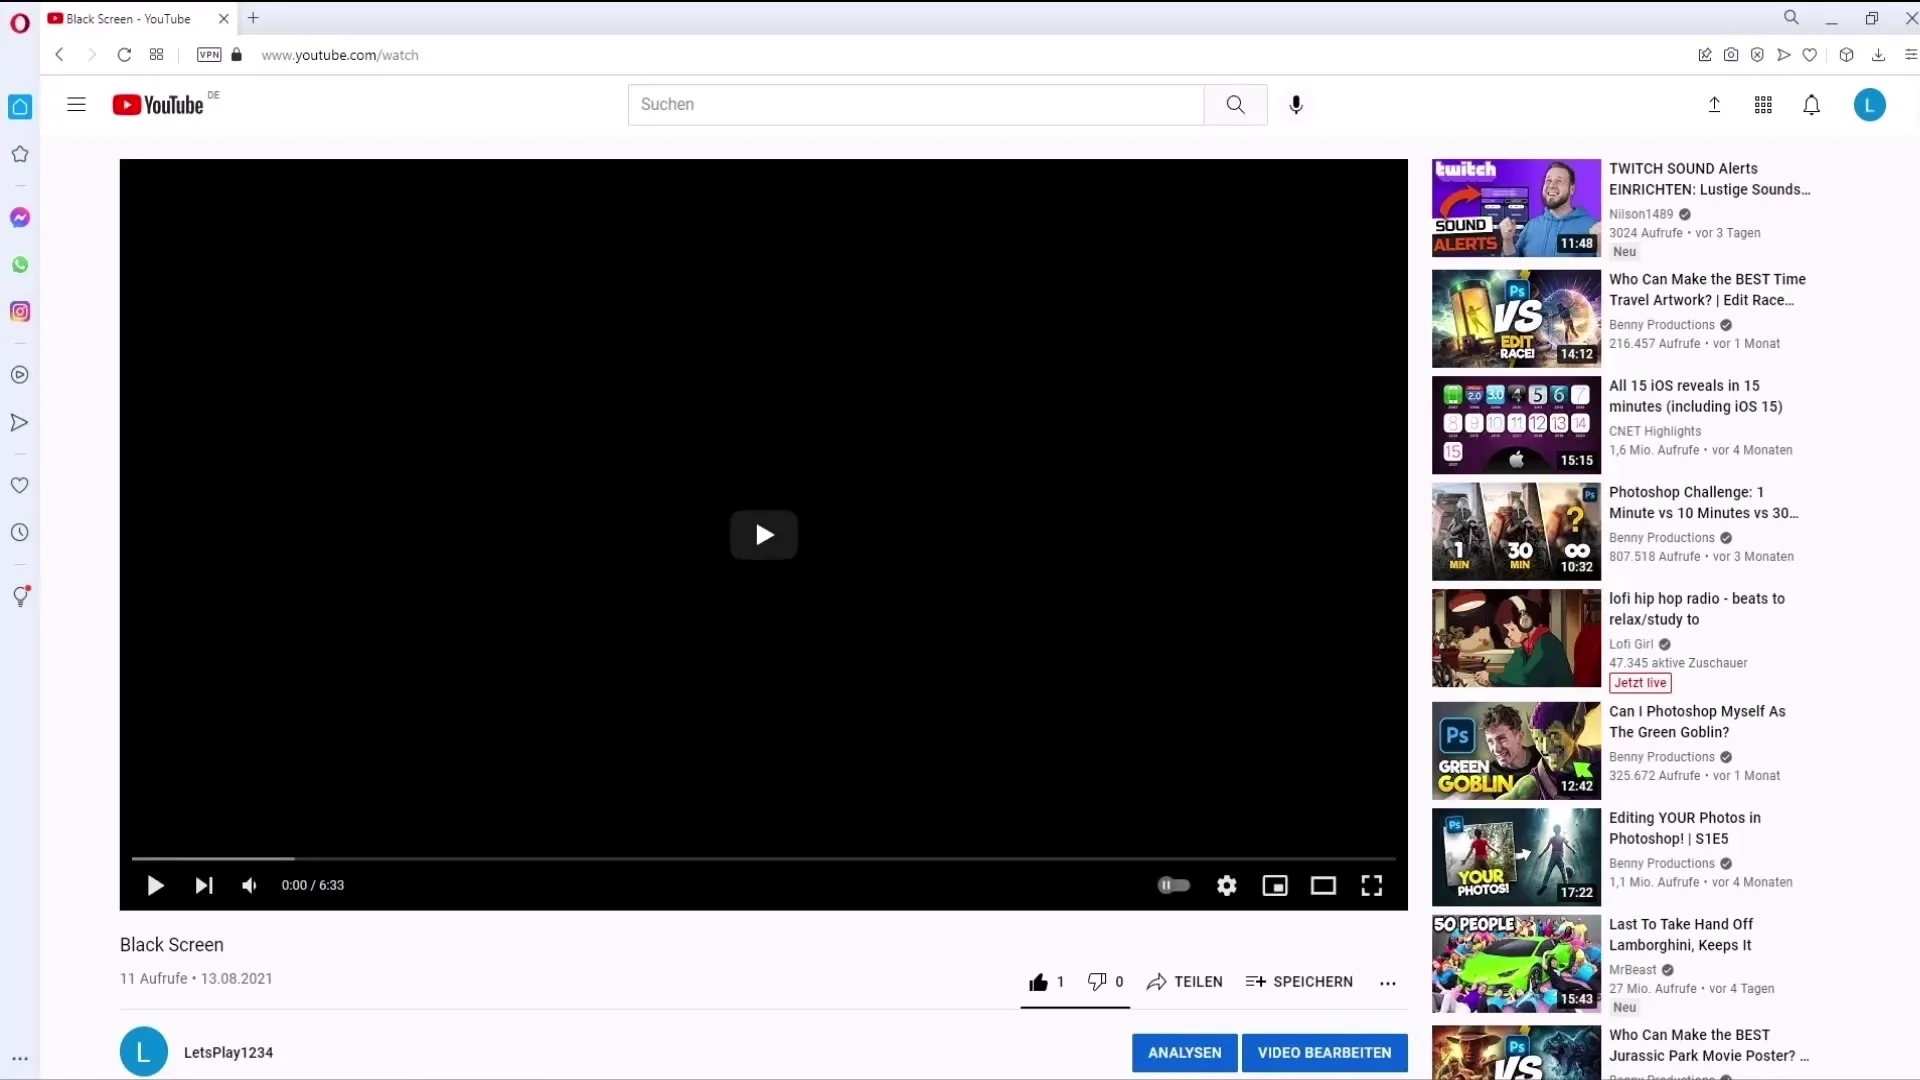
Task: Click the upload video icon
Action: tap(1714, 104)
